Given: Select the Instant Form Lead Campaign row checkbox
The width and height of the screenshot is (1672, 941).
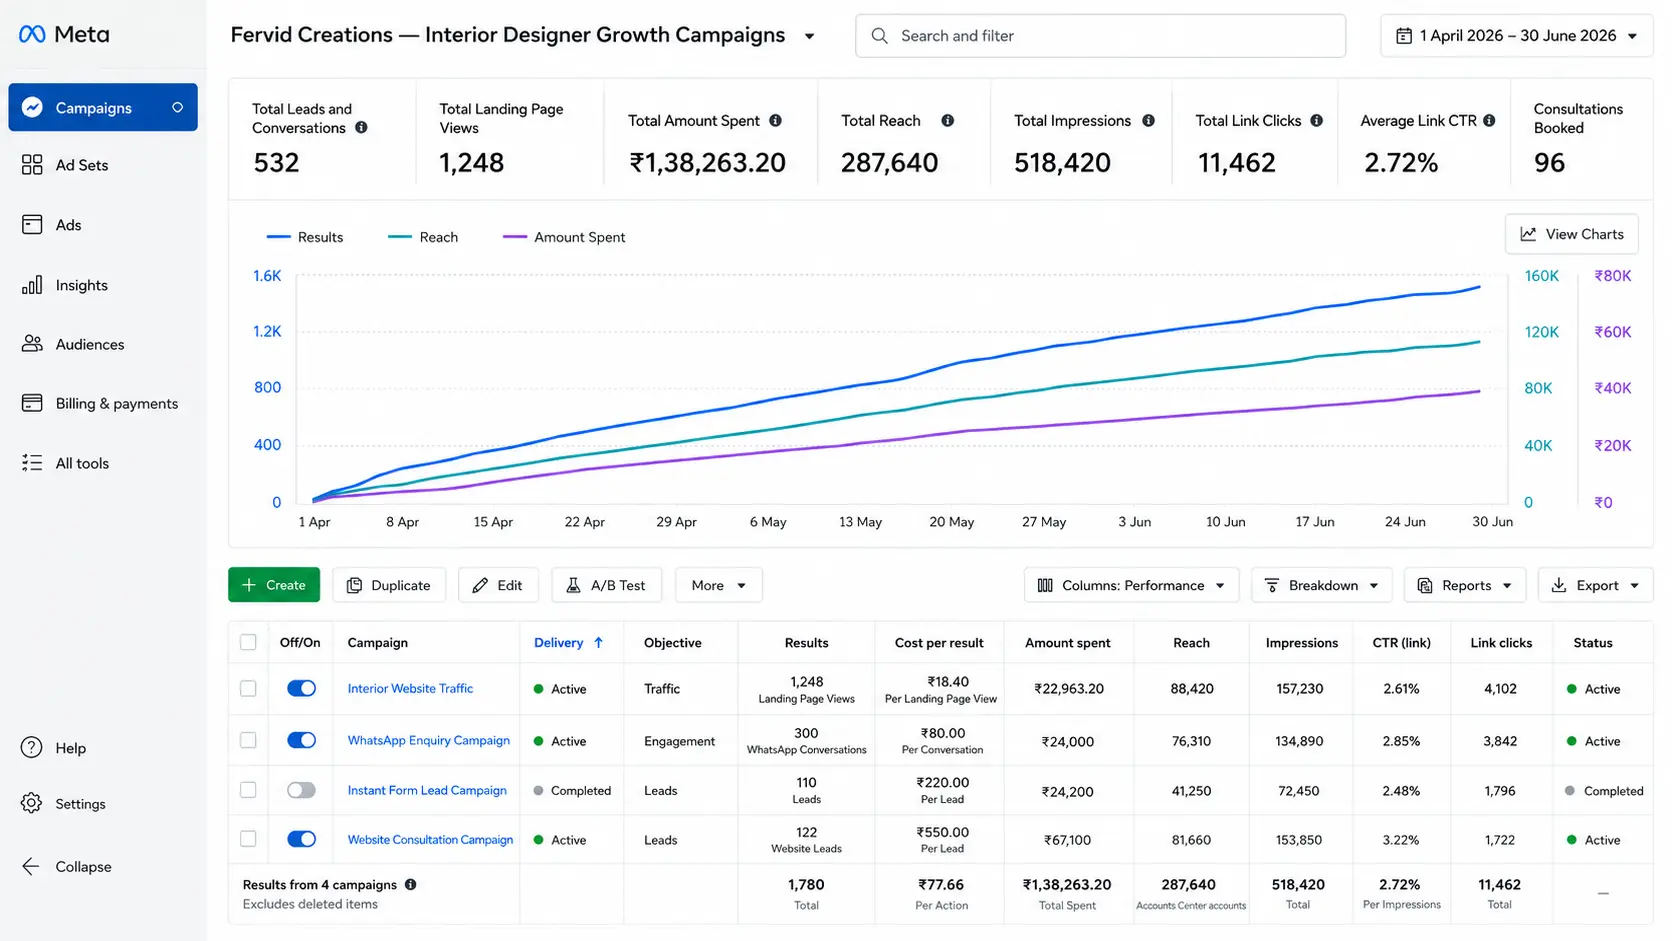Looking at the screenshot, I should 248,790.
